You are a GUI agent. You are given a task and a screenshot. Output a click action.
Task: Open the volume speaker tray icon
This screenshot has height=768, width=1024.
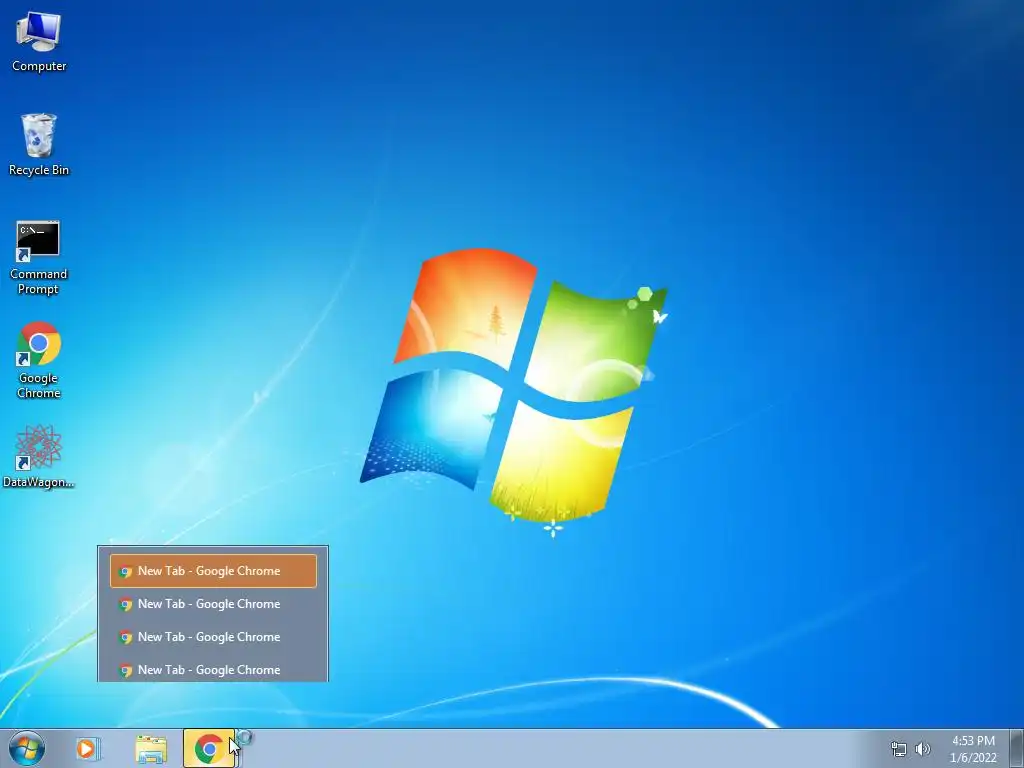tap(923, 749)
